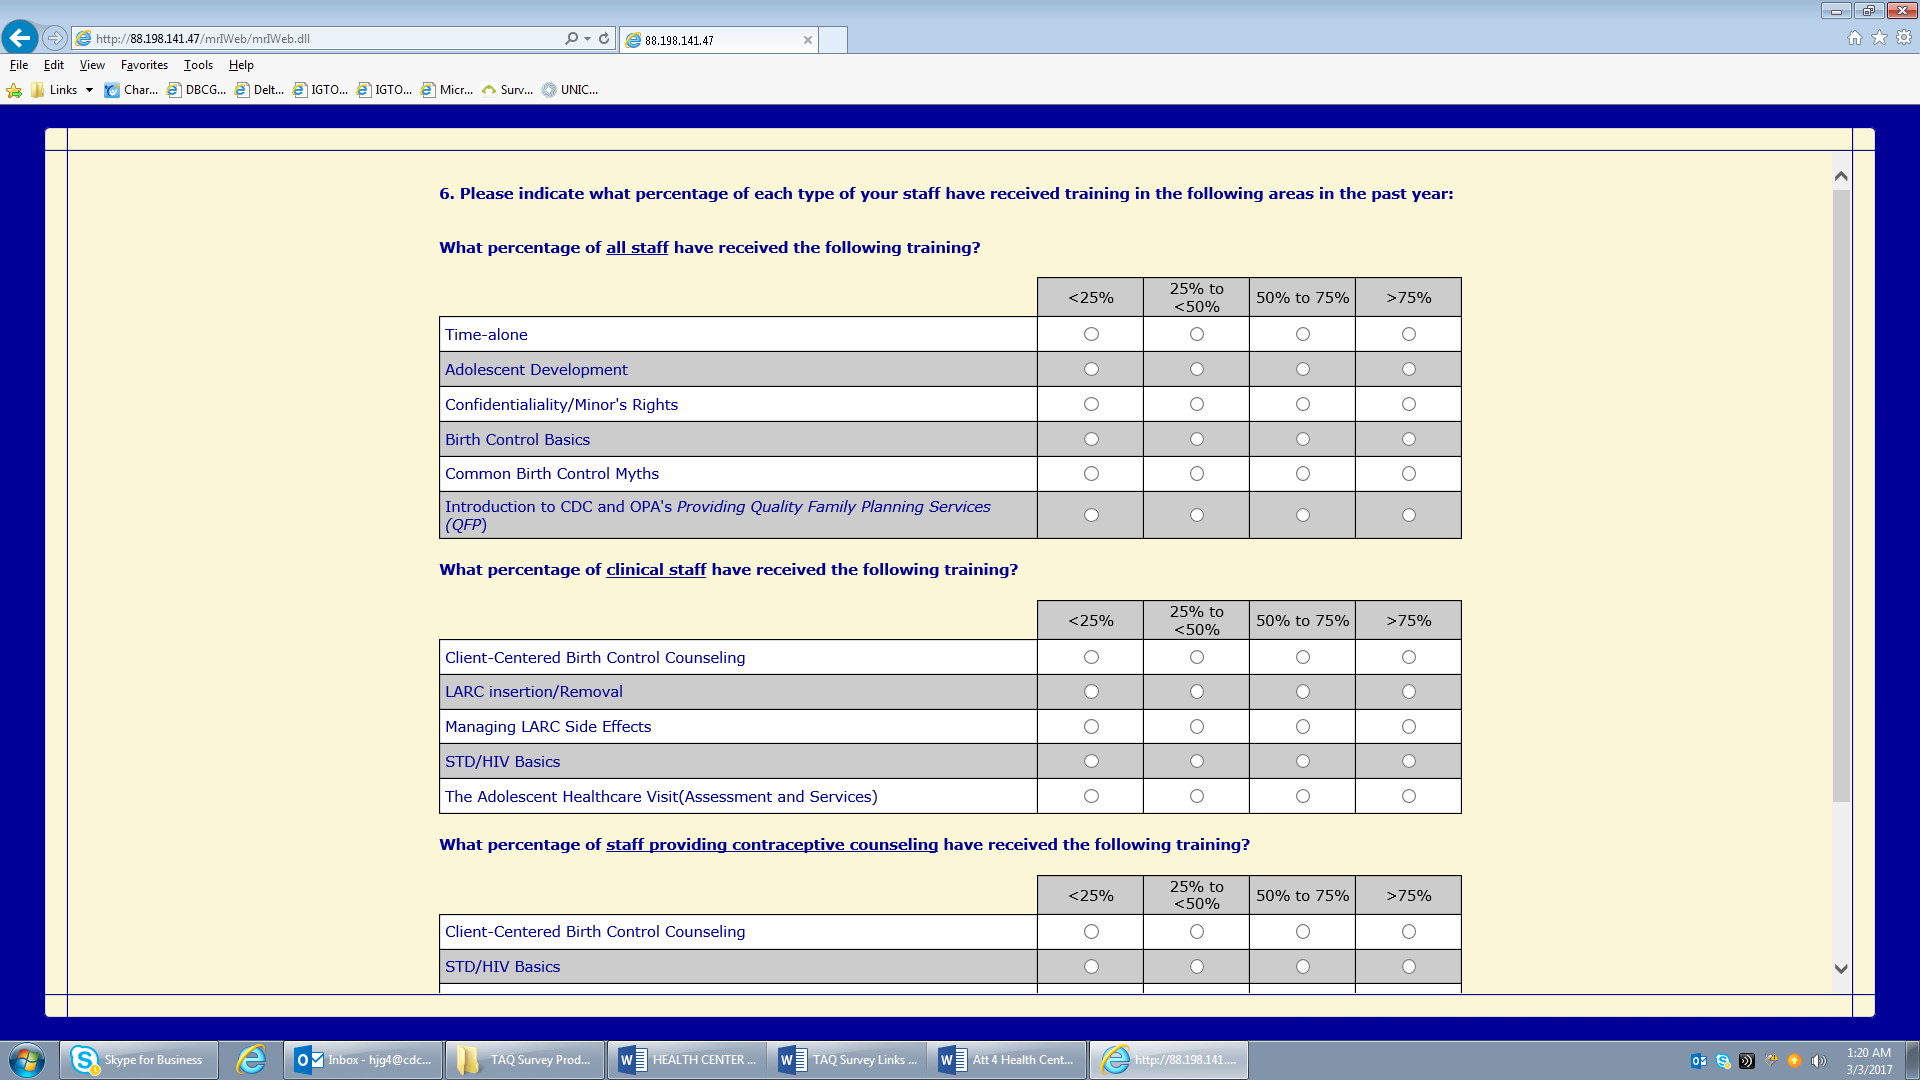Click the Refresh page icon
Viewport: 1920px width, 1080px height.
604,38
